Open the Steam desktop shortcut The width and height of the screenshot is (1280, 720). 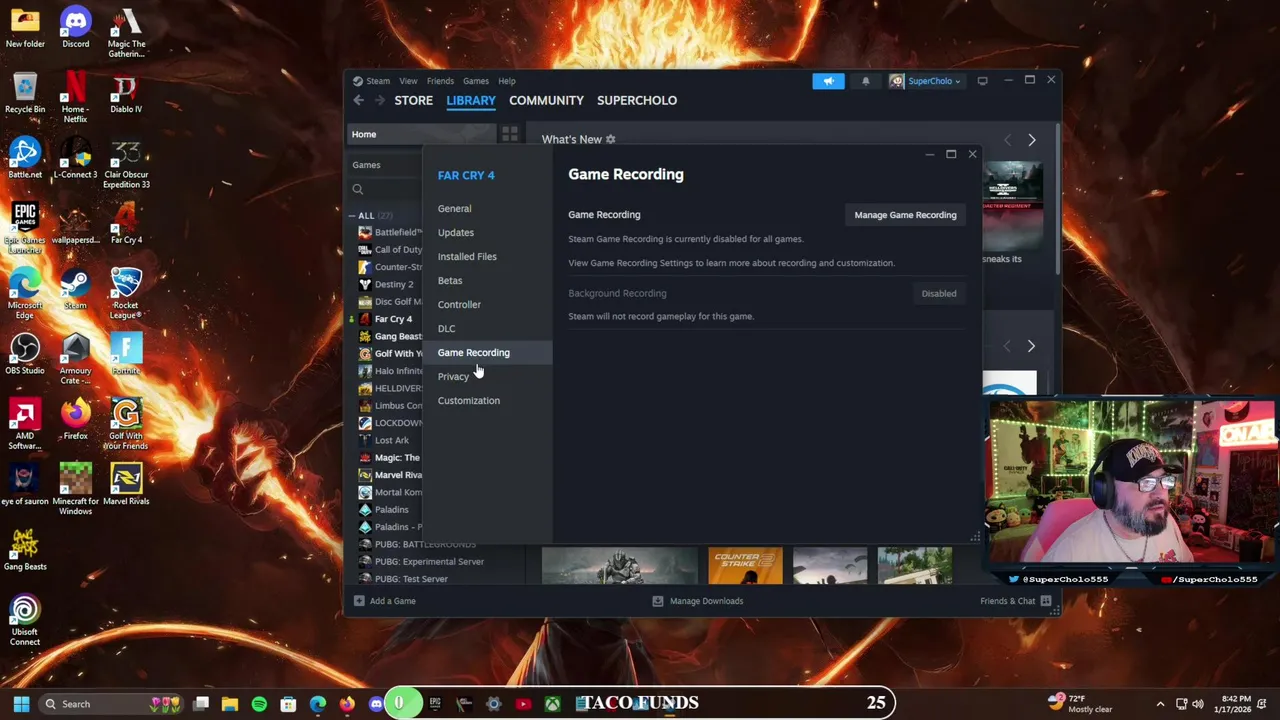pyautogui.click(x=75, y=289)
